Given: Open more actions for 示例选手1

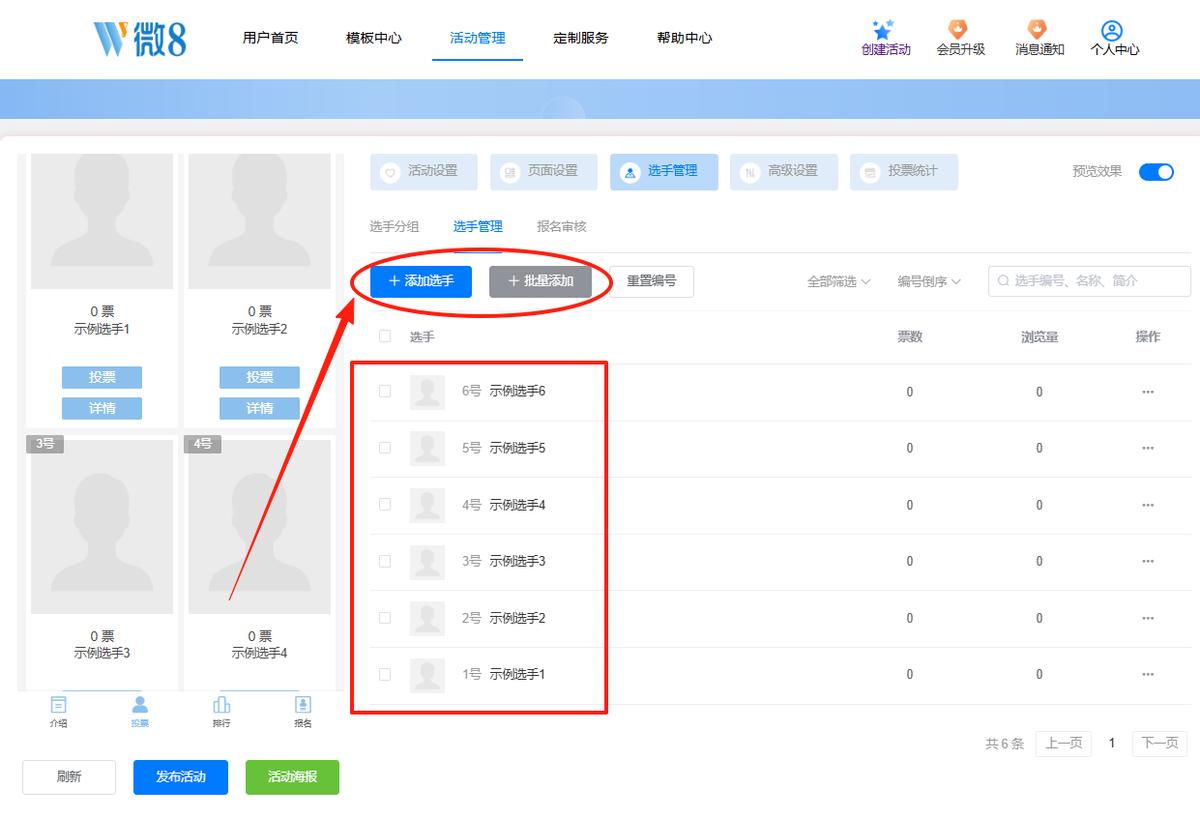Looking at the screenshot, I should pyautogui.click(x=1148, y=674).
